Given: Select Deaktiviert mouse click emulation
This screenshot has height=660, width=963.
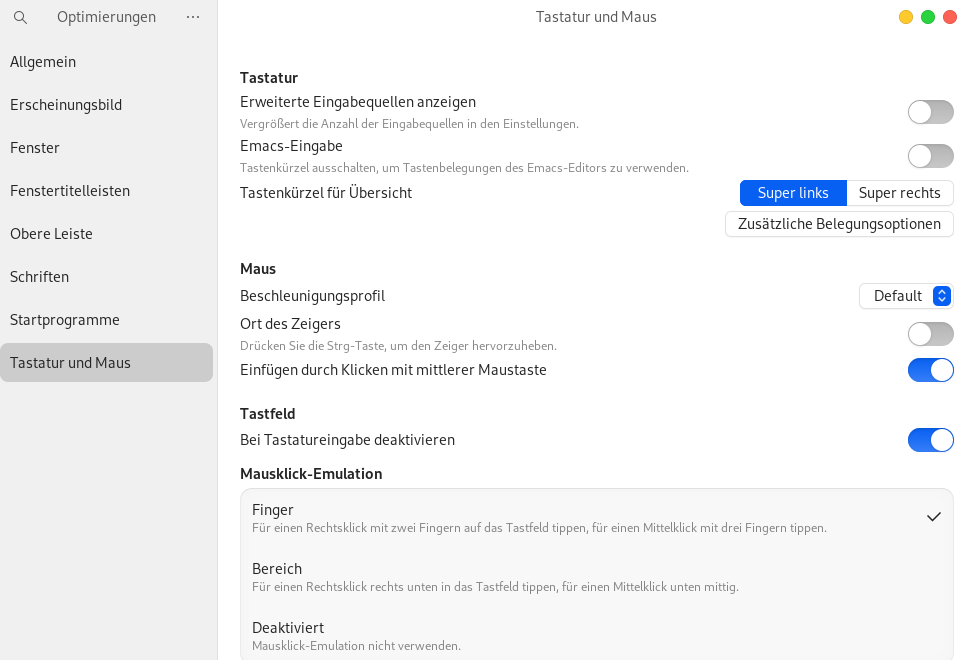Looking at the screenshot, I should (596, 635).
